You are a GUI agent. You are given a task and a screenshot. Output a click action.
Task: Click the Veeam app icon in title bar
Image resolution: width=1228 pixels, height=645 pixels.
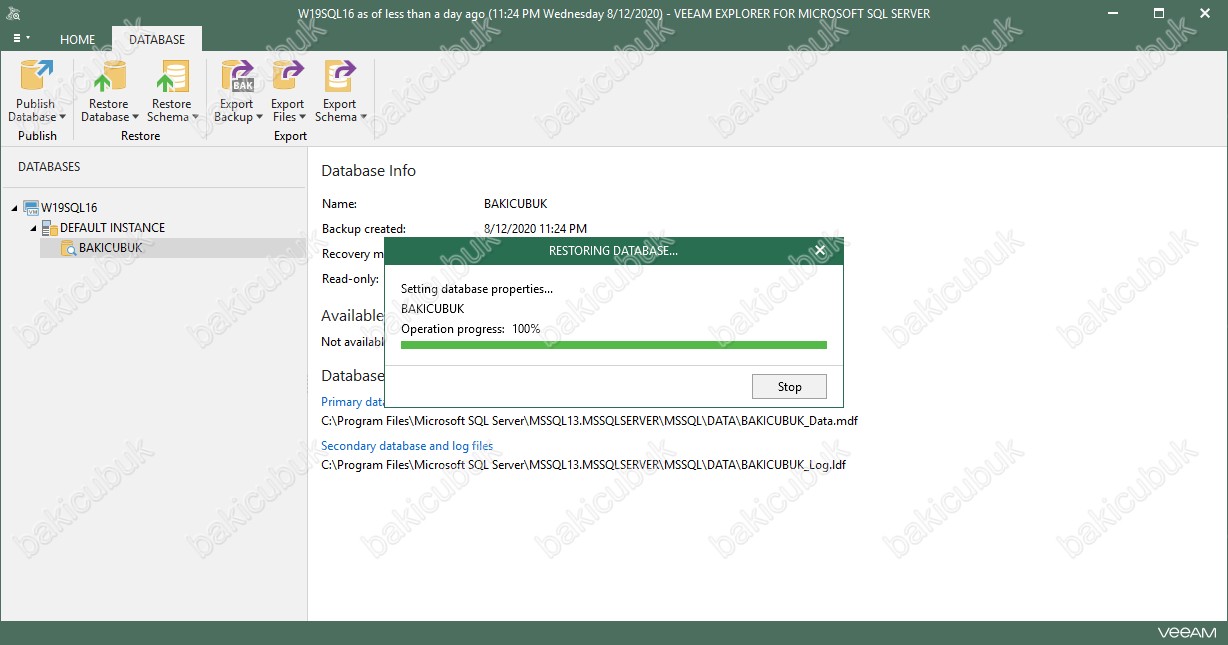(14, 14)
